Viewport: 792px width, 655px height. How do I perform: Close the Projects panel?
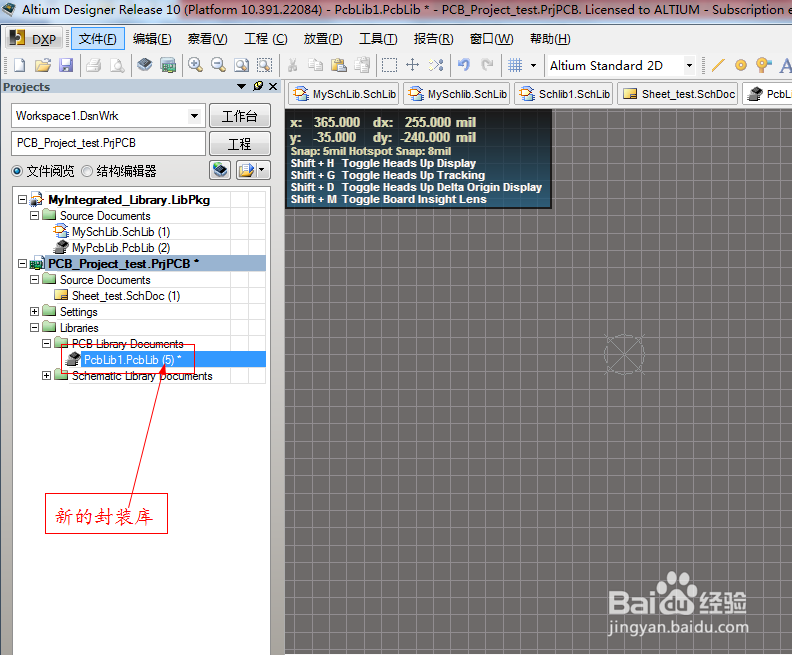coord(273,86)
